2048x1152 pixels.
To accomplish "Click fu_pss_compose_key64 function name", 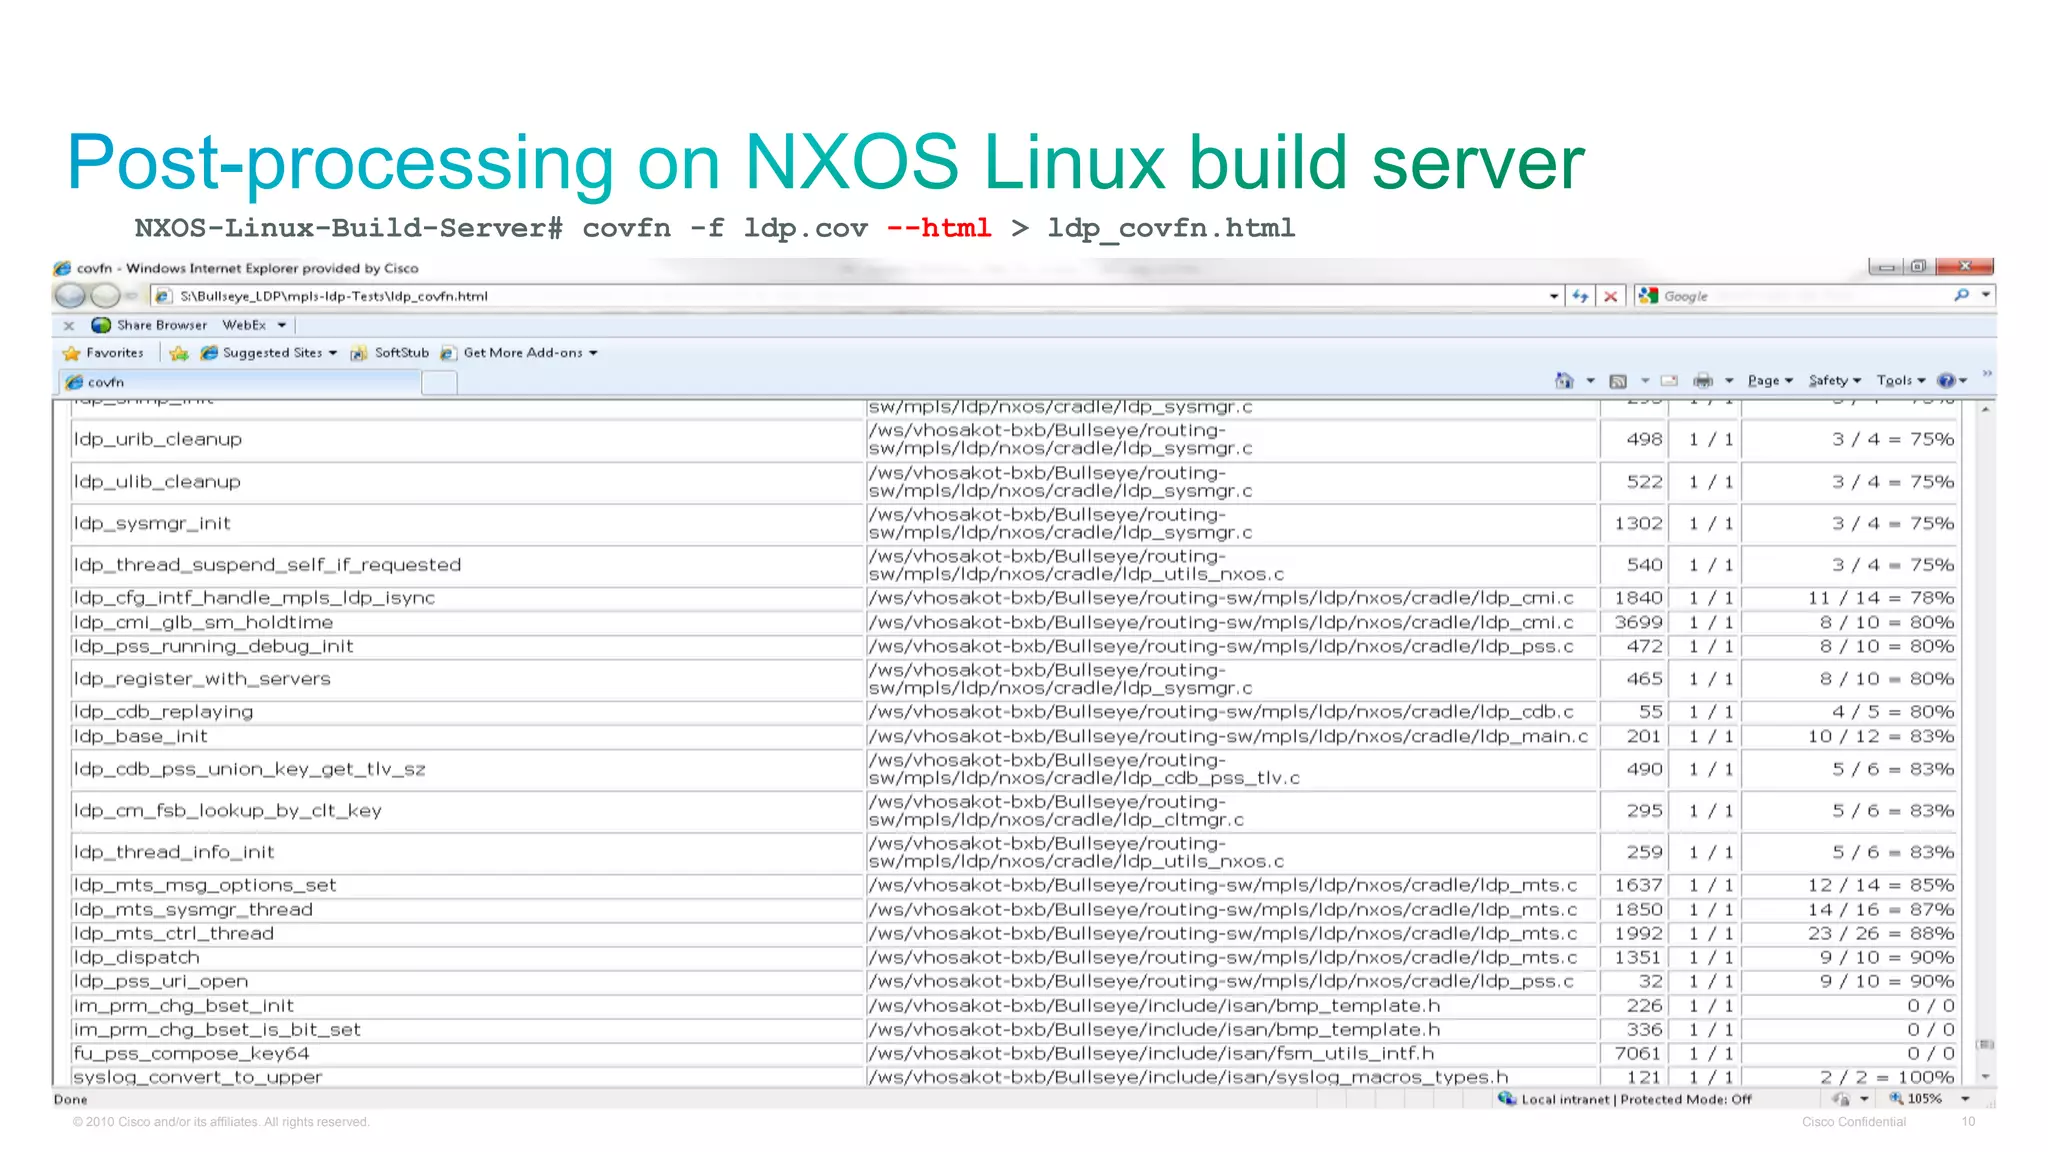I will click(191, 1053).
